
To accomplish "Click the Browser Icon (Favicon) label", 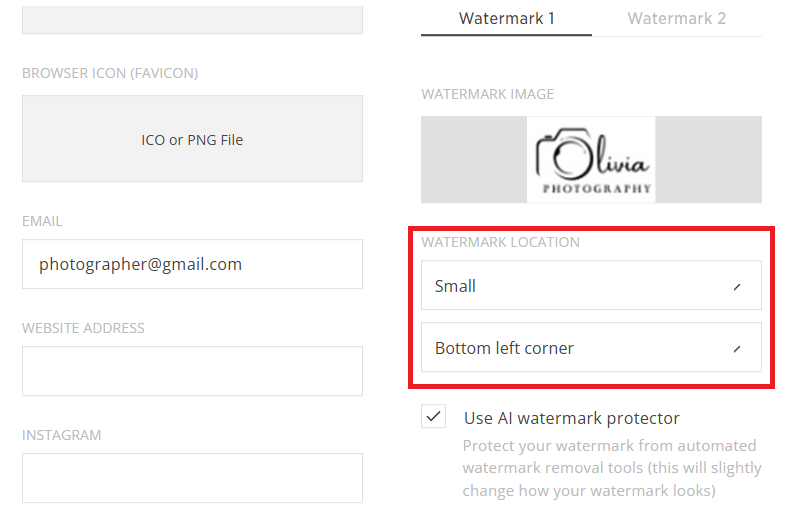I will click(x=110, y=73).
